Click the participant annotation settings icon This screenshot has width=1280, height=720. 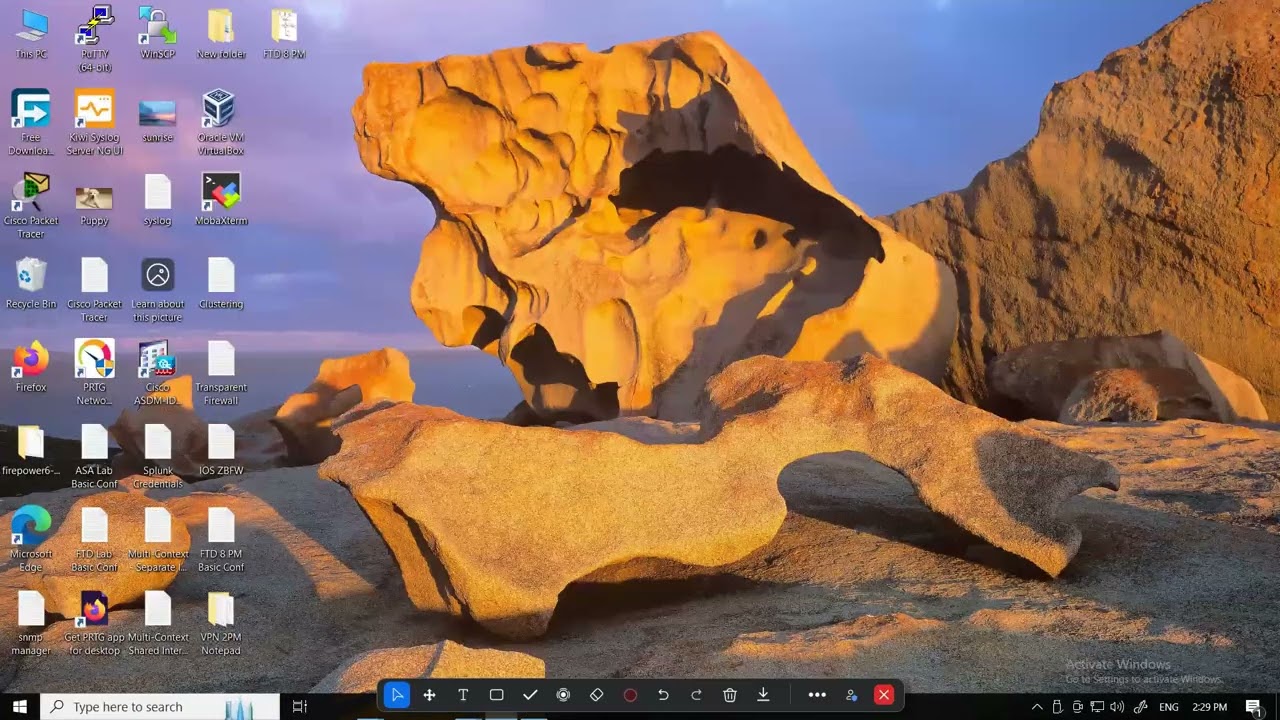(851, 695)
